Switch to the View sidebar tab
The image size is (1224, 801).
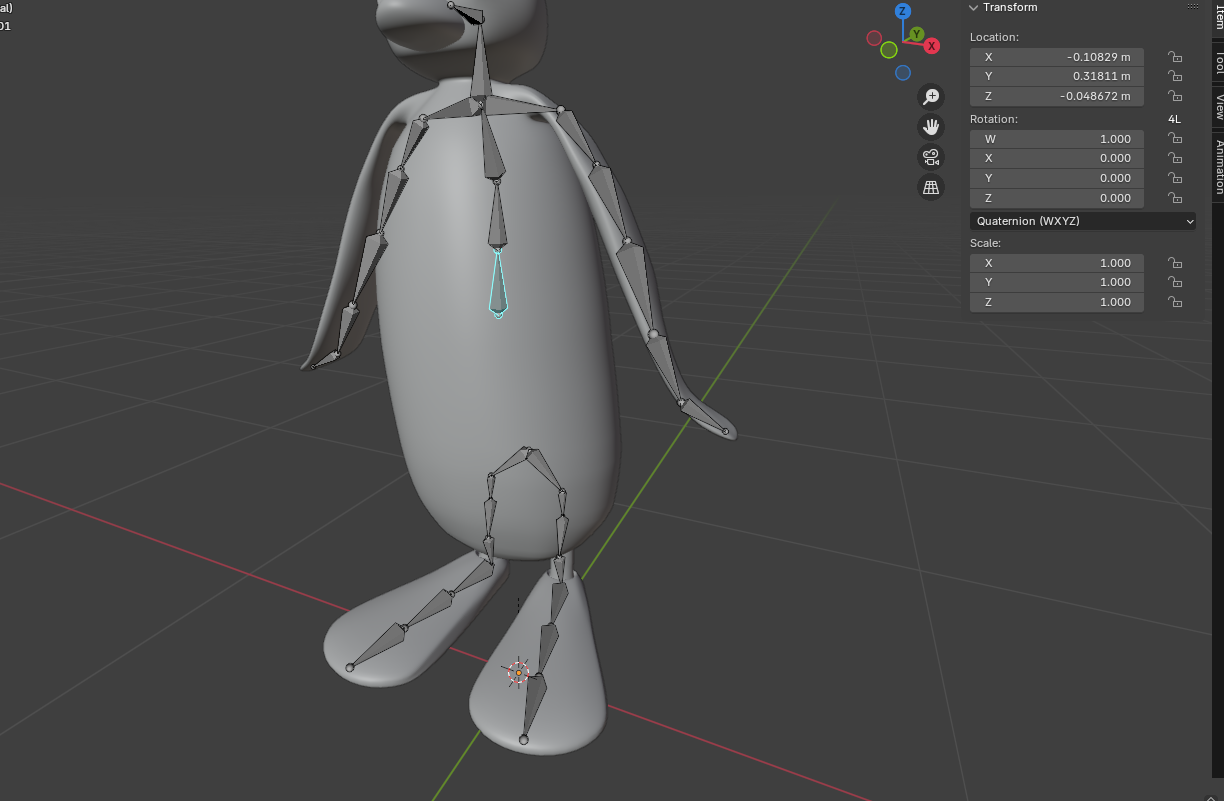tap(1218, 106)
